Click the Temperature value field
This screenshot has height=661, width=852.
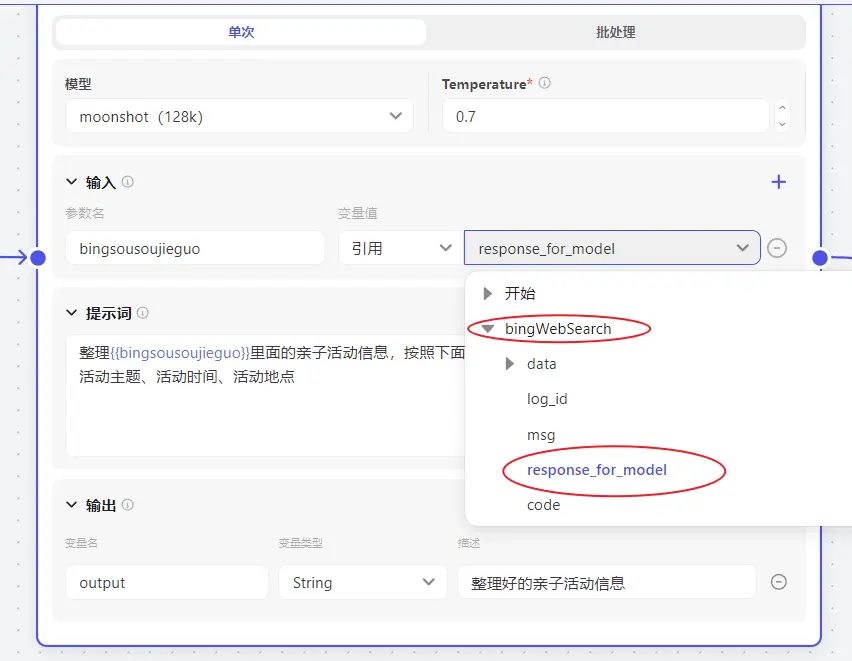point(605,116)
